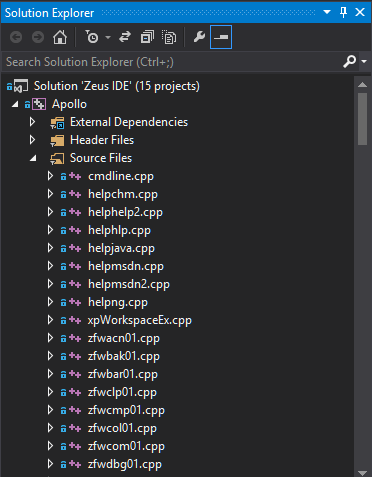This screenshot has height=477, width=372.
Task: Click the Apollo project icon
Action: tap(39, 104)
